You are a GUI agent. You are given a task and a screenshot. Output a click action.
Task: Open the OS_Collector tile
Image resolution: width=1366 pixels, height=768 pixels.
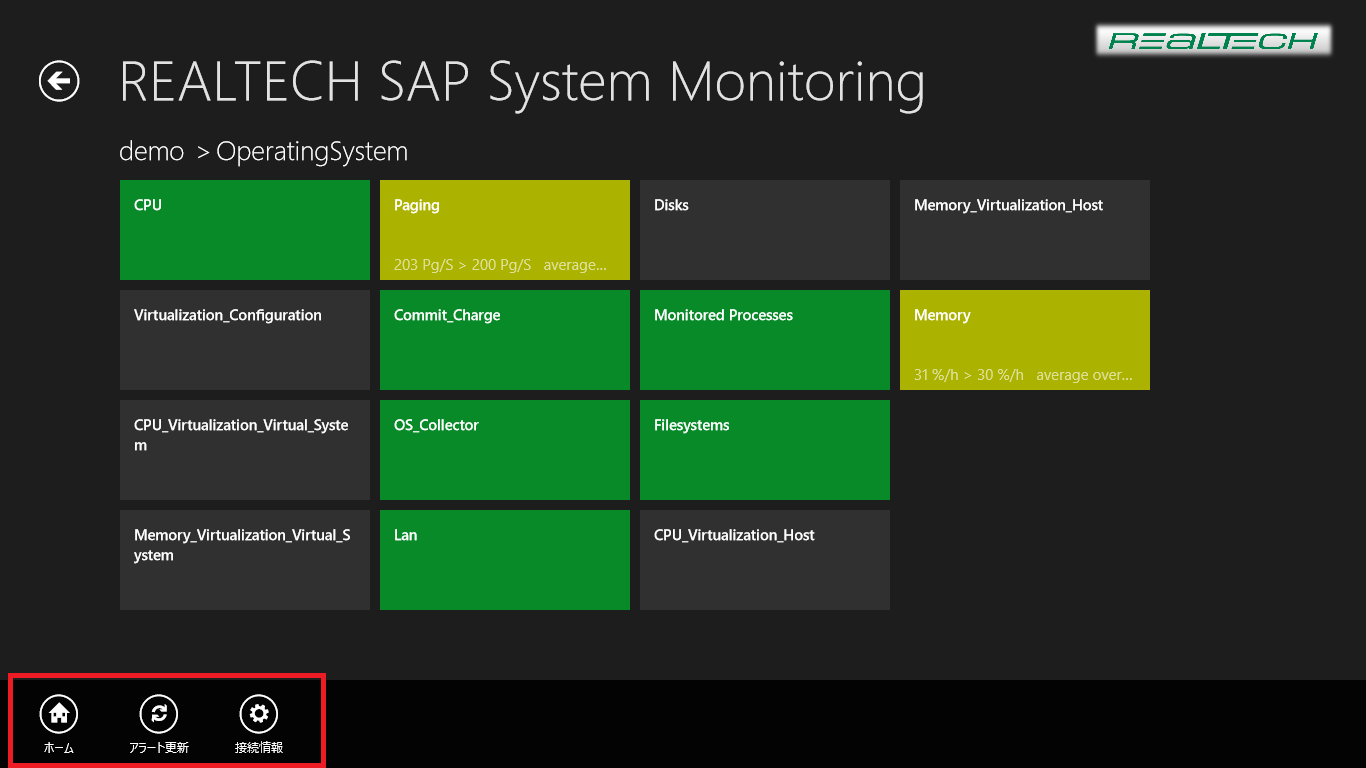(505, 450)
